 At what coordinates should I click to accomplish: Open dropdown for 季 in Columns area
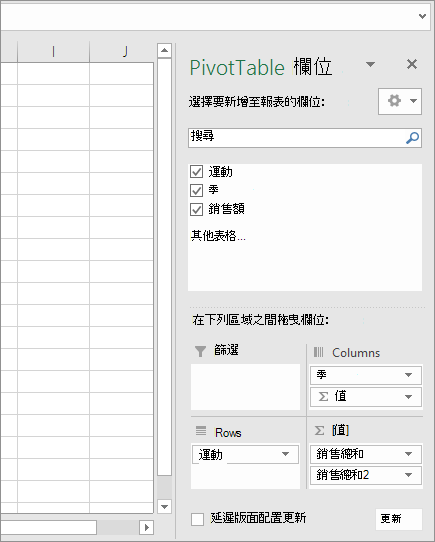(x=408, y=375)
